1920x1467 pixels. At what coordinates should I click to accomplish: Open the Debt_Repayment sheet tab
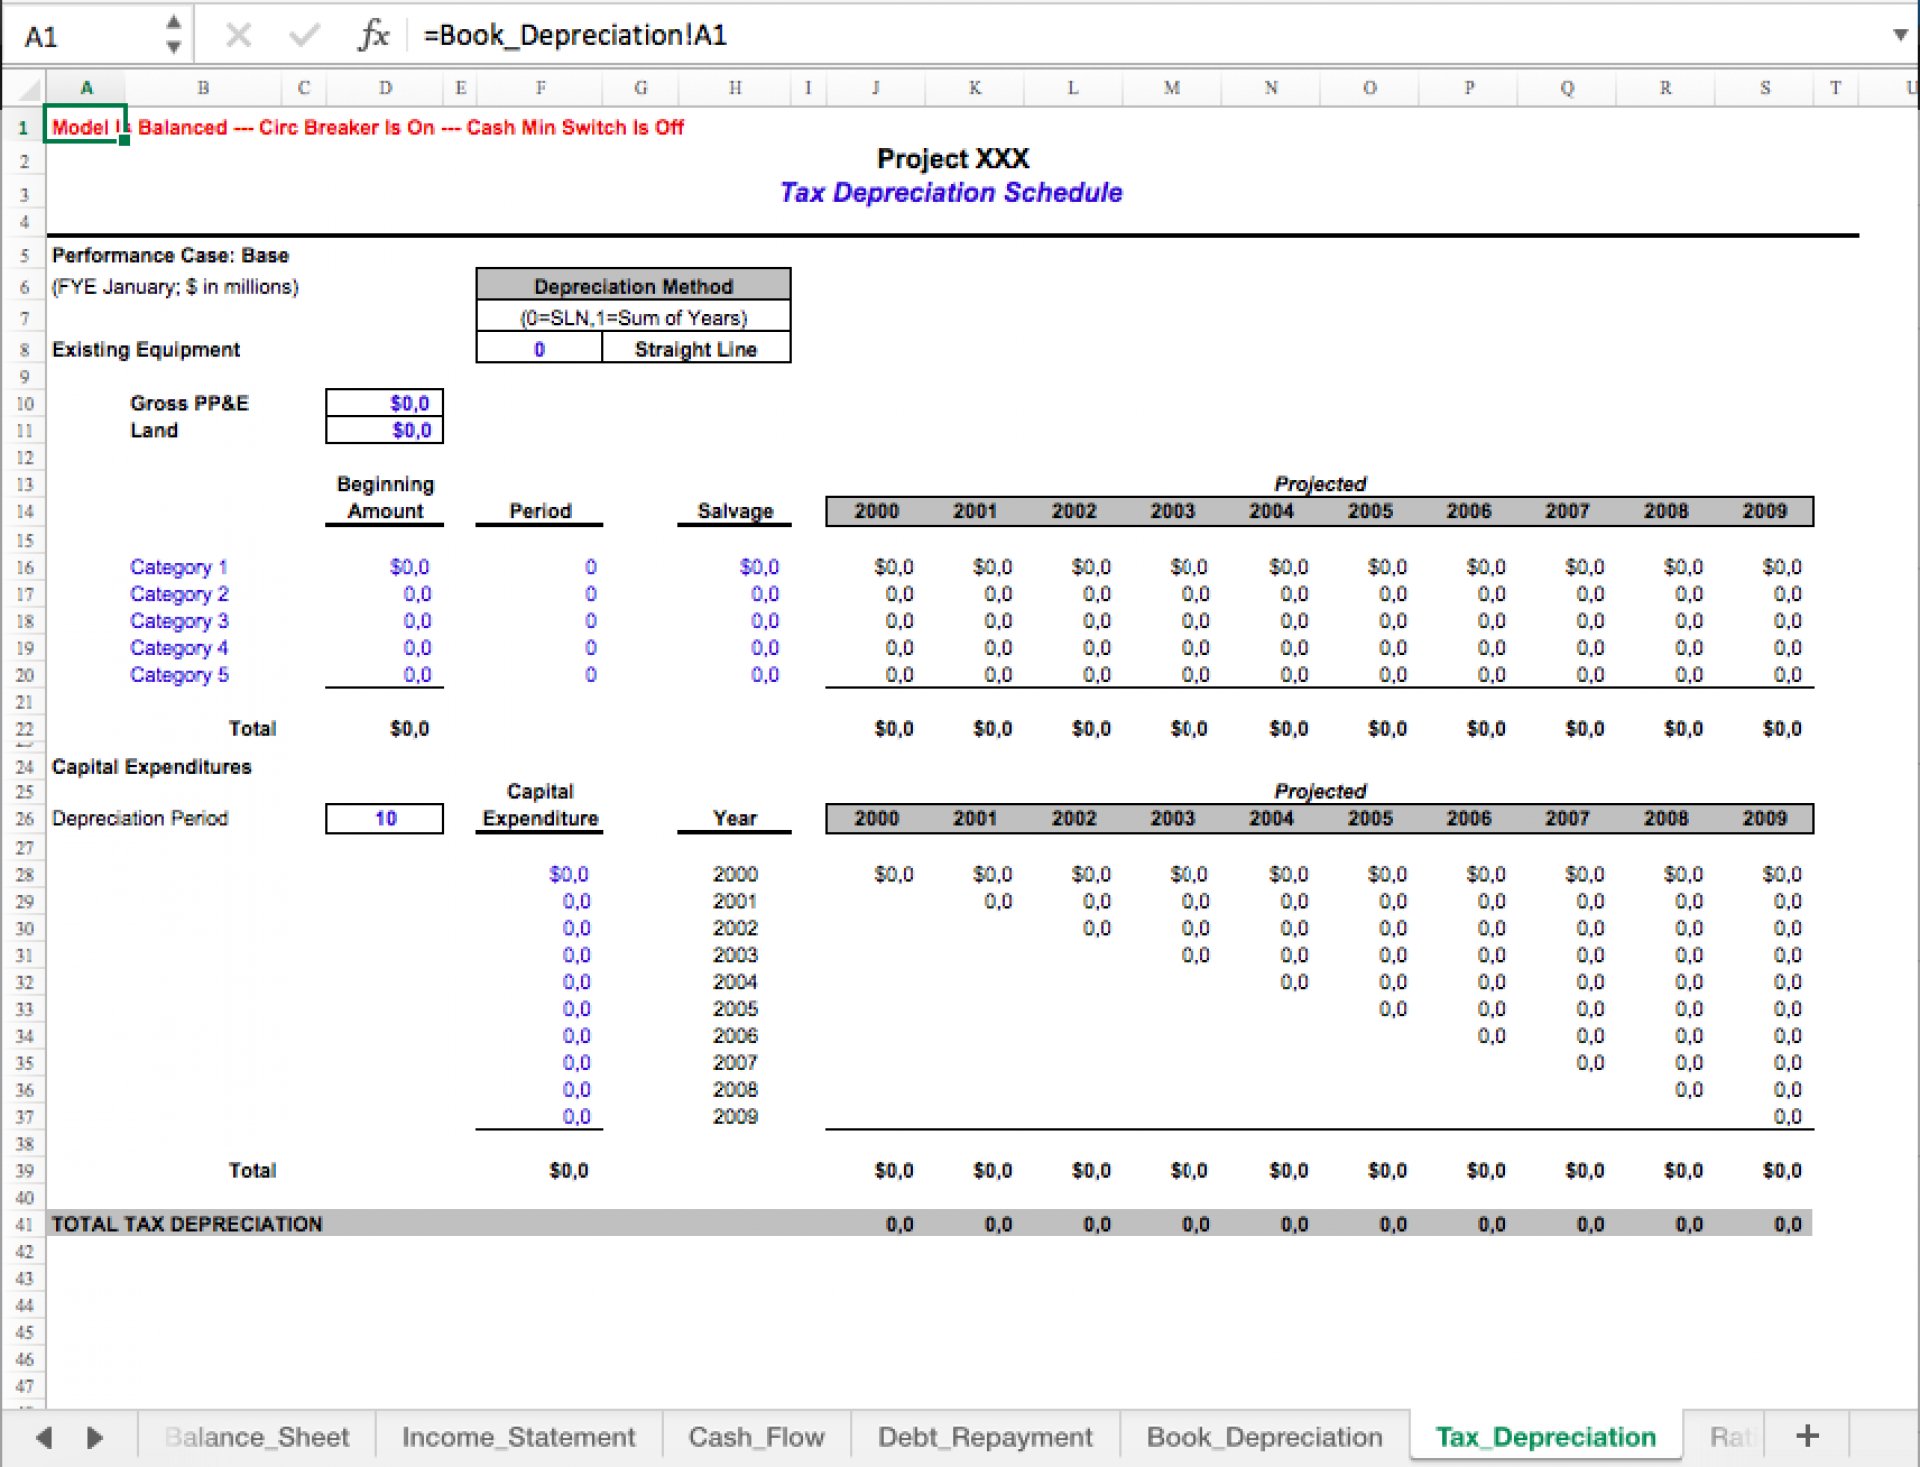(985, 1437)
